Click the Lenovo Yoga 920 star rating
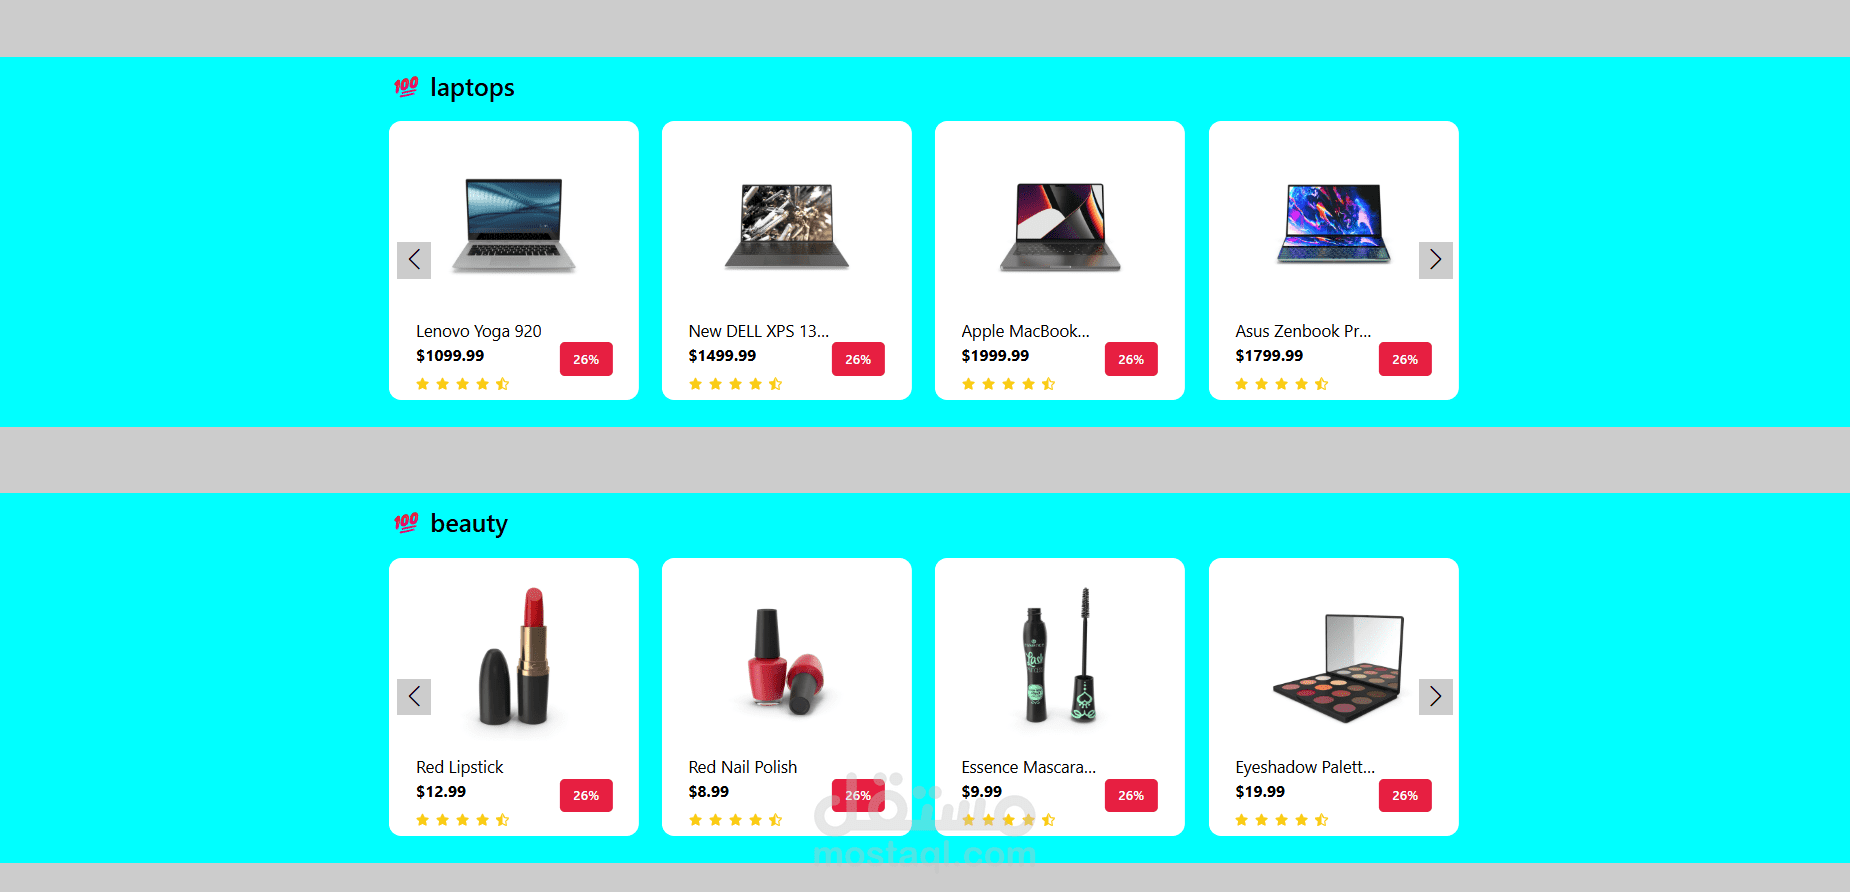The width and height of the screenshot is (1850, 892). coord(463,384)
